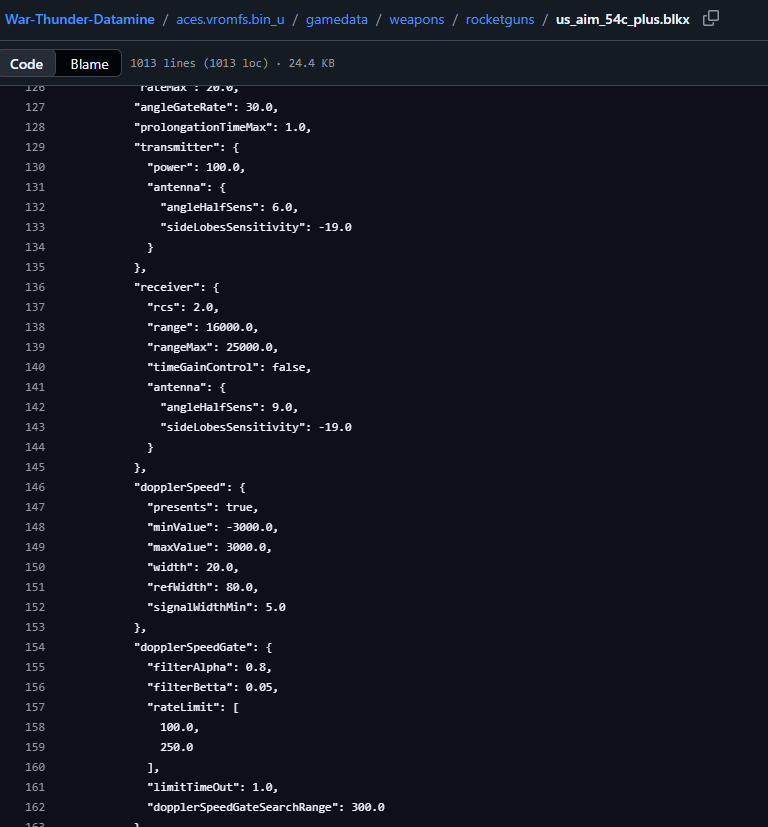Click line number 162

tap(35, 807)
